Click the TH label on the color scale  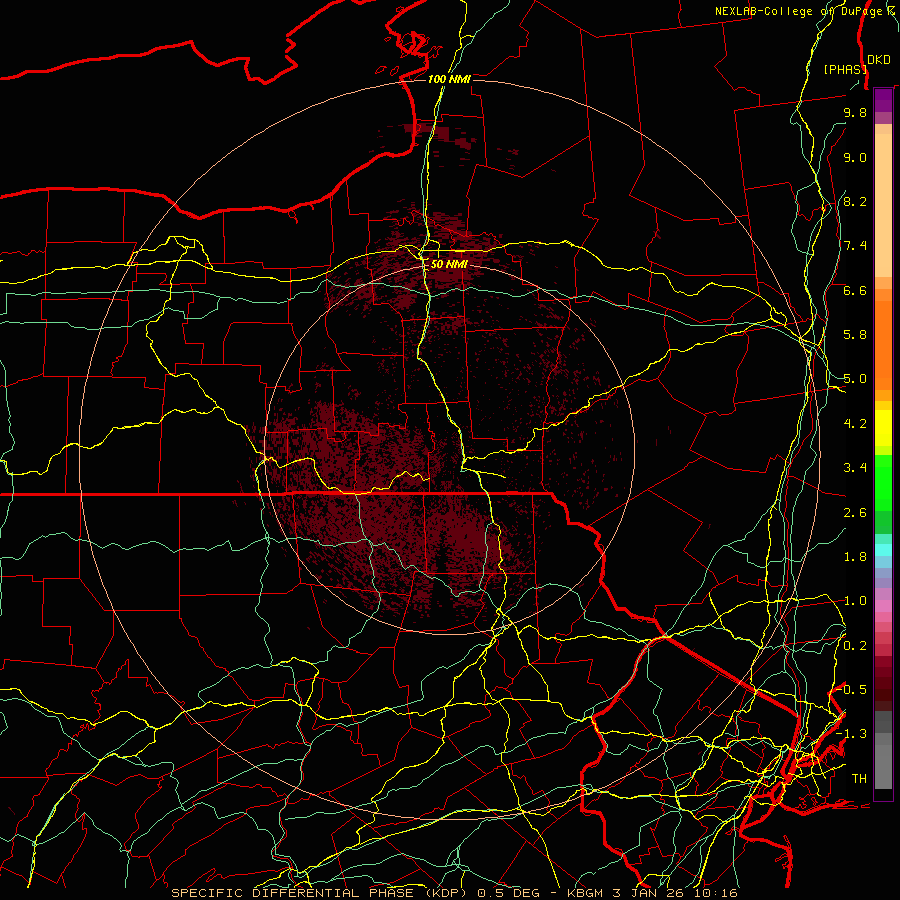click(859, 779)
